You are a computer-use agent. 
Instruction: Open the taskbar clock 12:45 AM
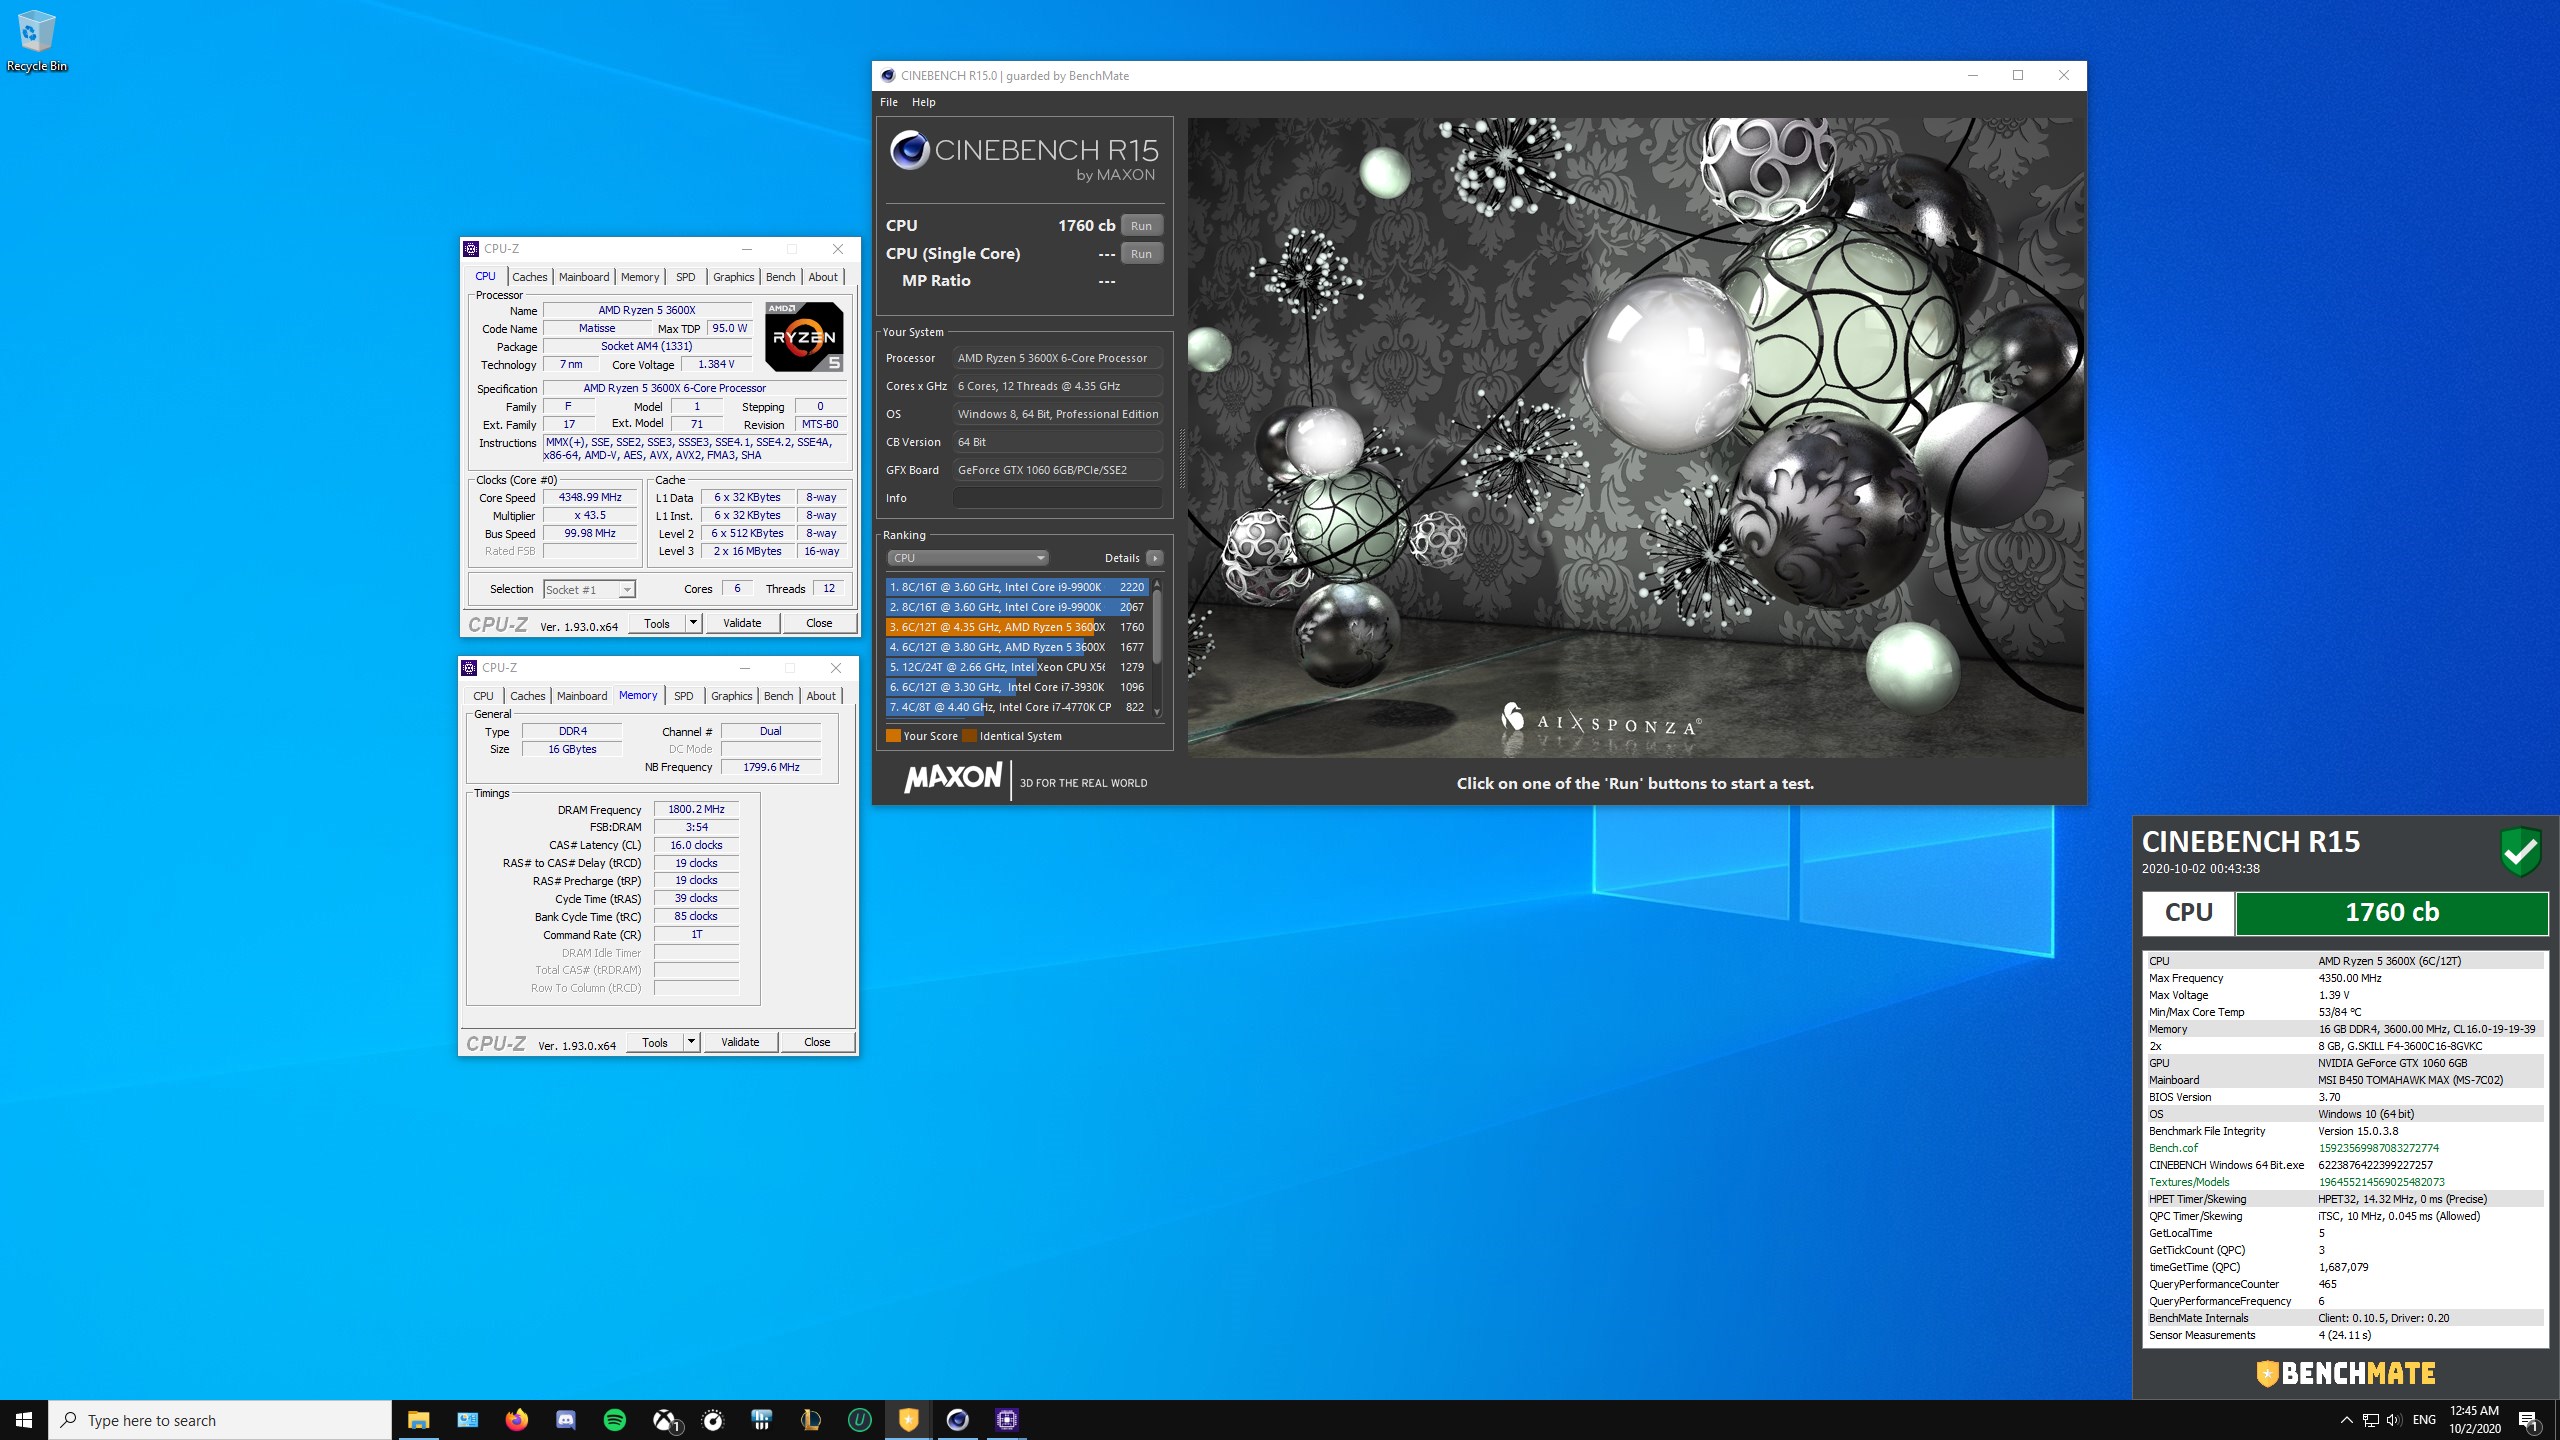pyautogui.click(x=2474, y=1420)
